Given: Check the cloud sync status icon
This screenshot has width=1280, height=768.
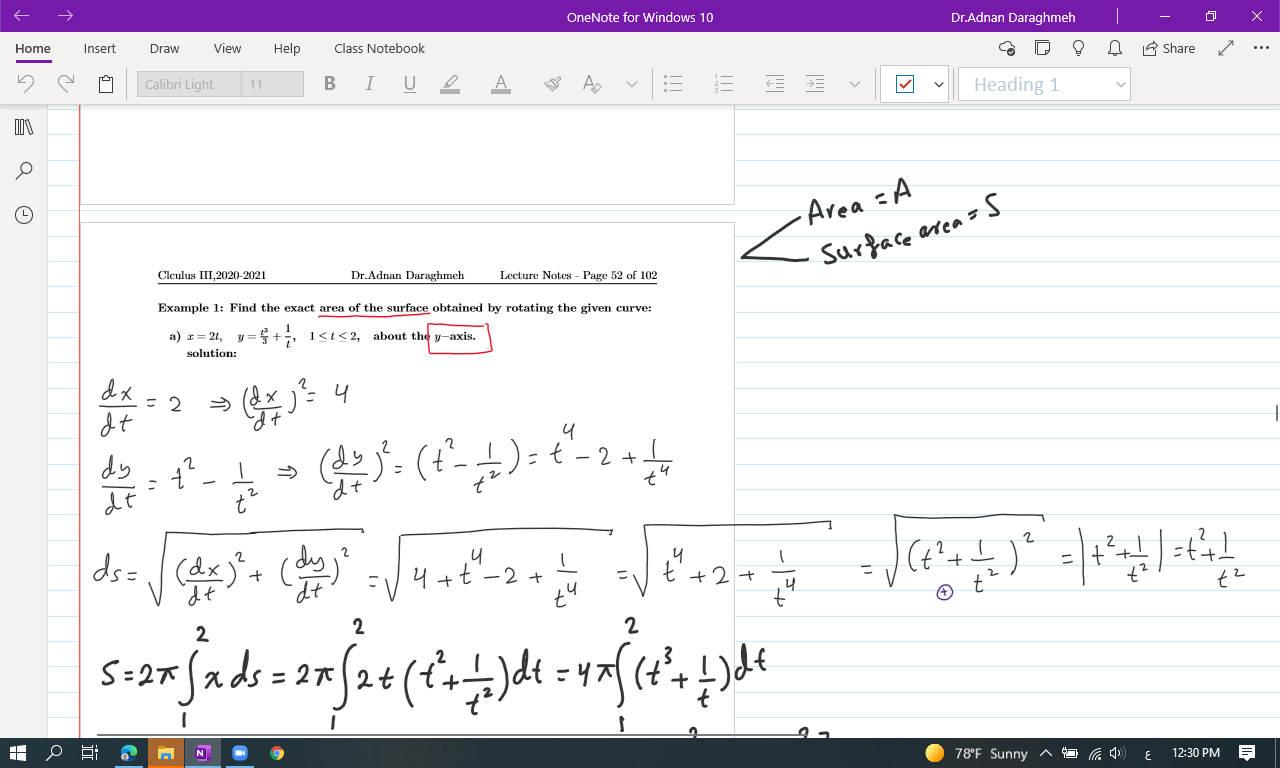Looking at the screenshot, I should (1007, 48).
